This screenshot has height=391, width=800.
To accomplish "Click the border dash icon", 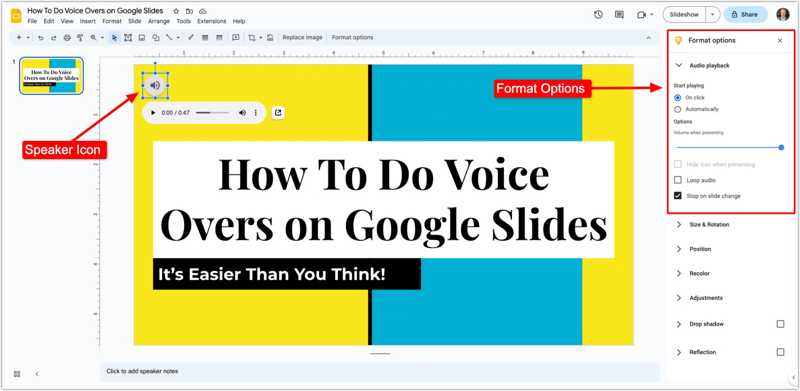I will click(x=219, y=38).
